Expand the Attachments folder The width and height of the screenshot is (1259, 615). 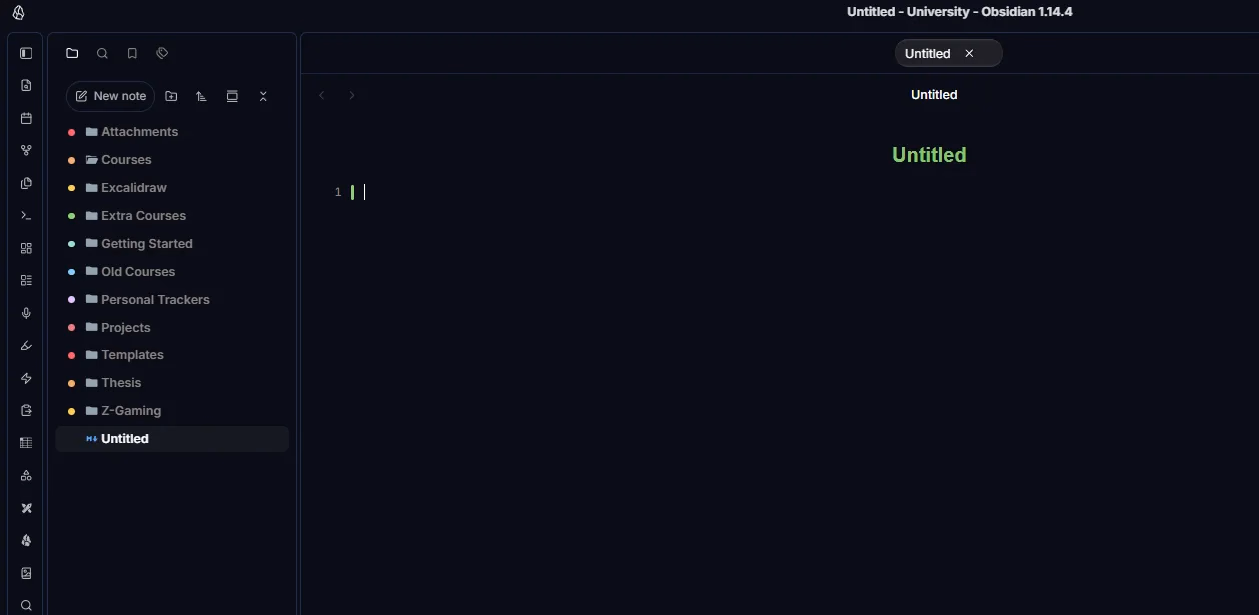point(172,132)
